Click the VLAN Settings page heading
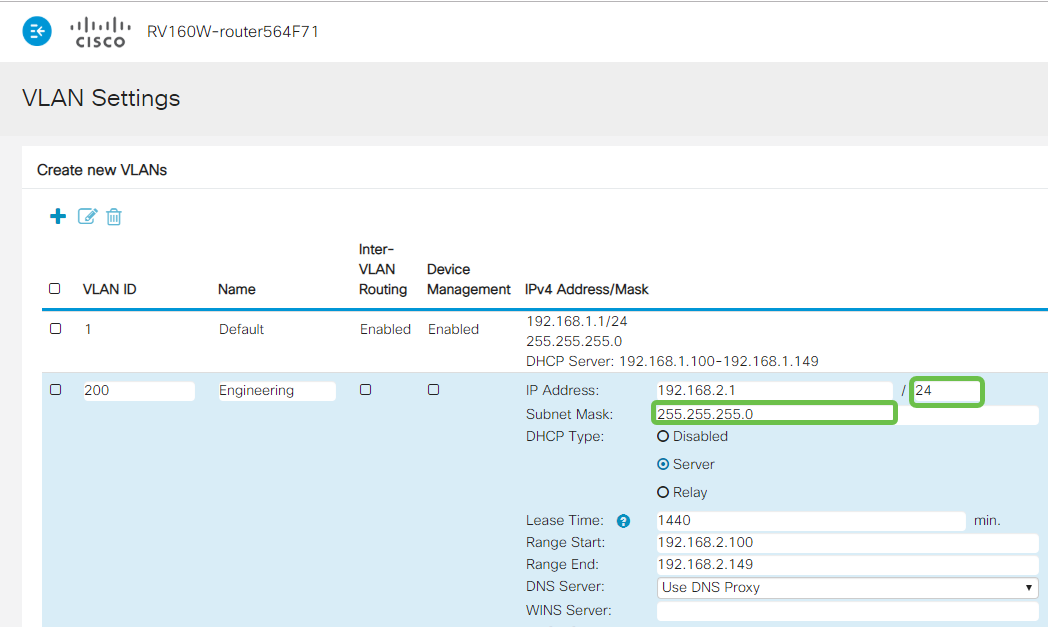The width and height of the screenshot is (1048, 627). 100,98
